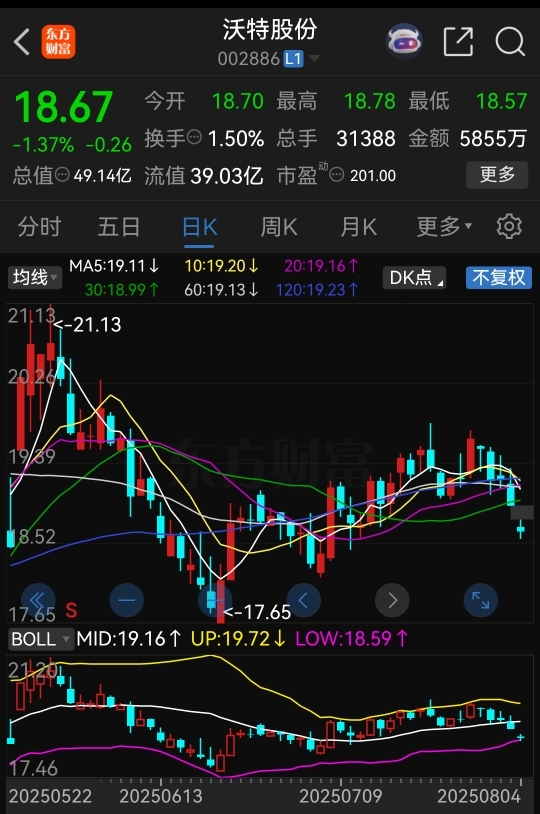Open chart settings gear icon

click(x=509, y=226)
